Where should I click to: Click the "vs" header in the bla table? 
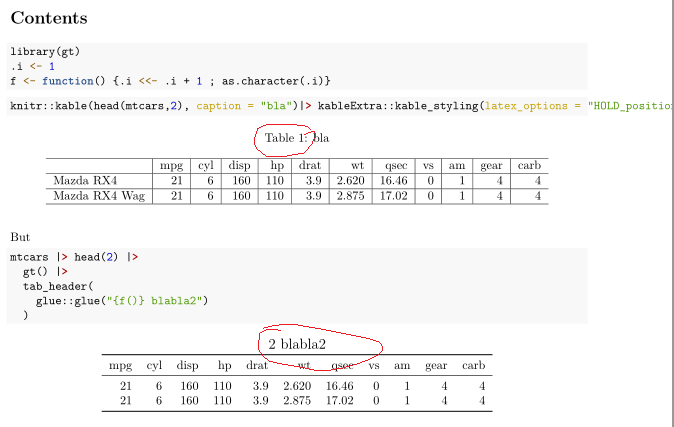[428, 166]
